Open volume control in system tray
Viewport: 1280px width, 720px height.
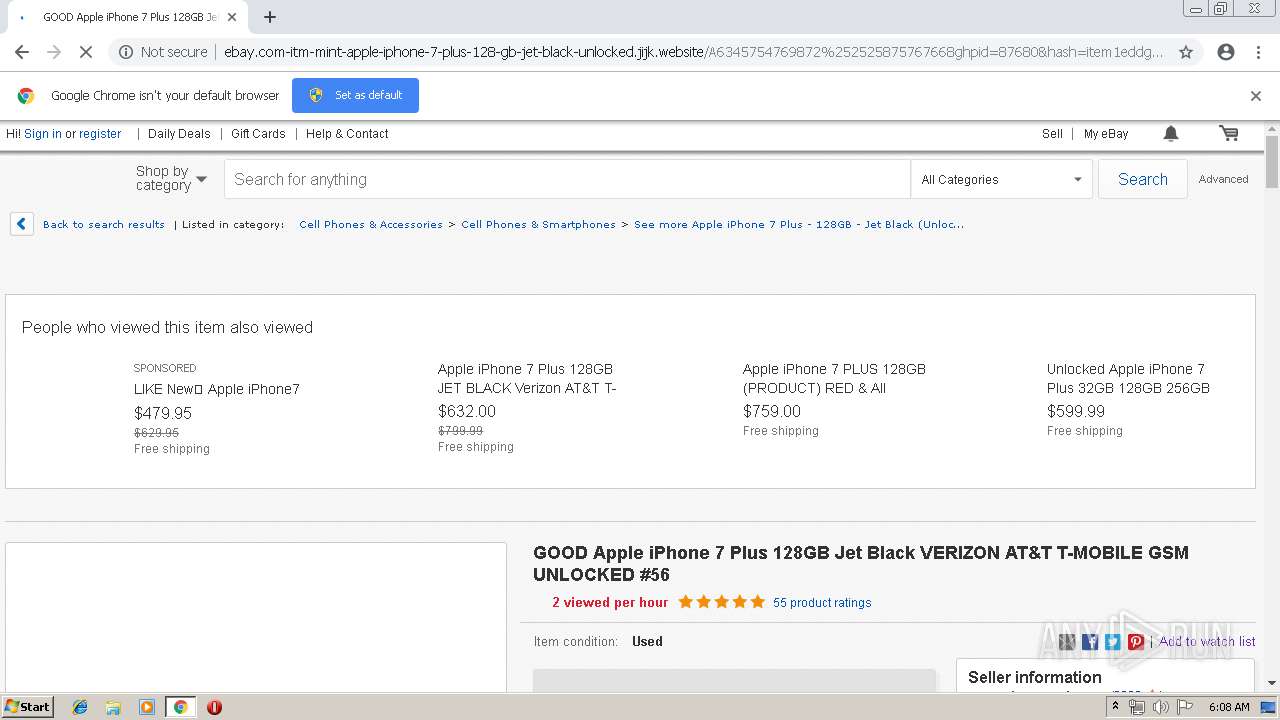coord(1160,707)
